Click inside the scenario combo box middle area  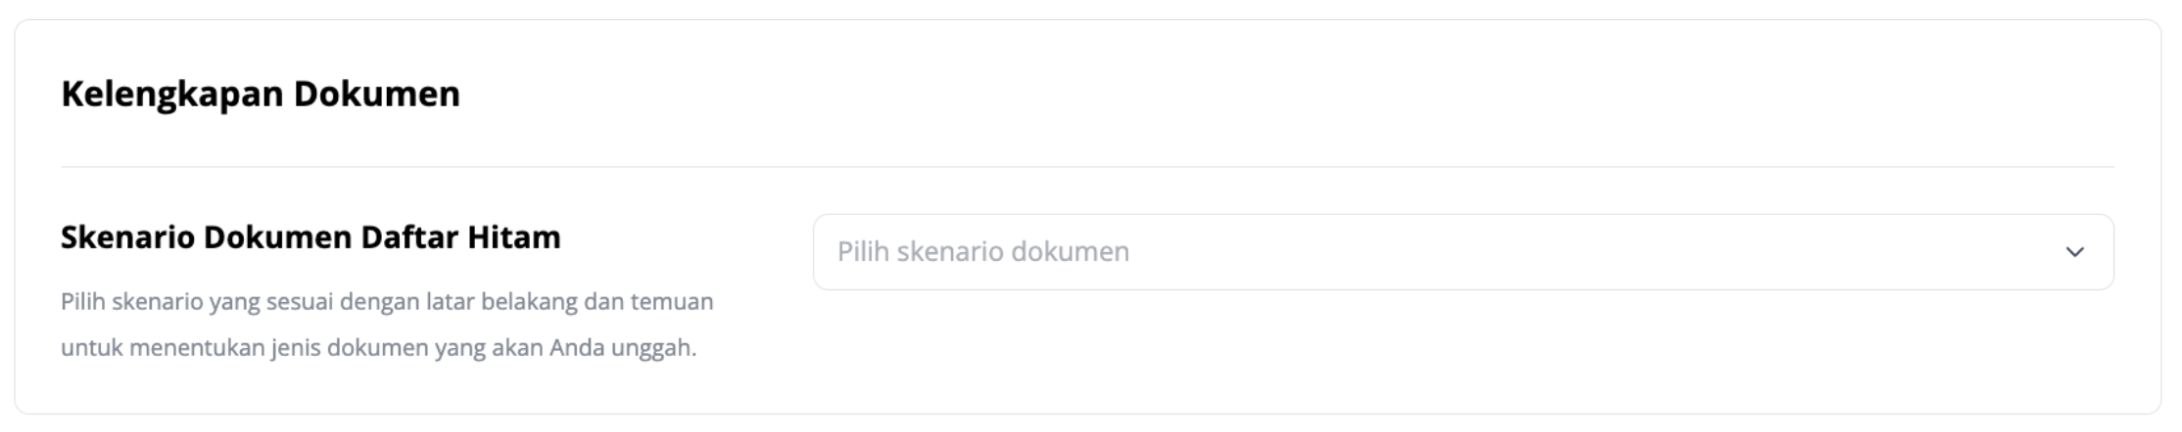tap(1463, 252)
